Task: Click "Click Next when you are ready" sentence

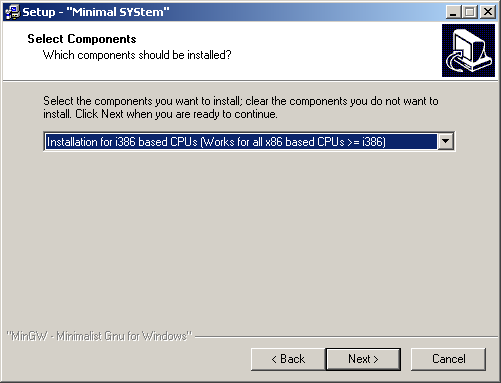Action: coord(176,114)
